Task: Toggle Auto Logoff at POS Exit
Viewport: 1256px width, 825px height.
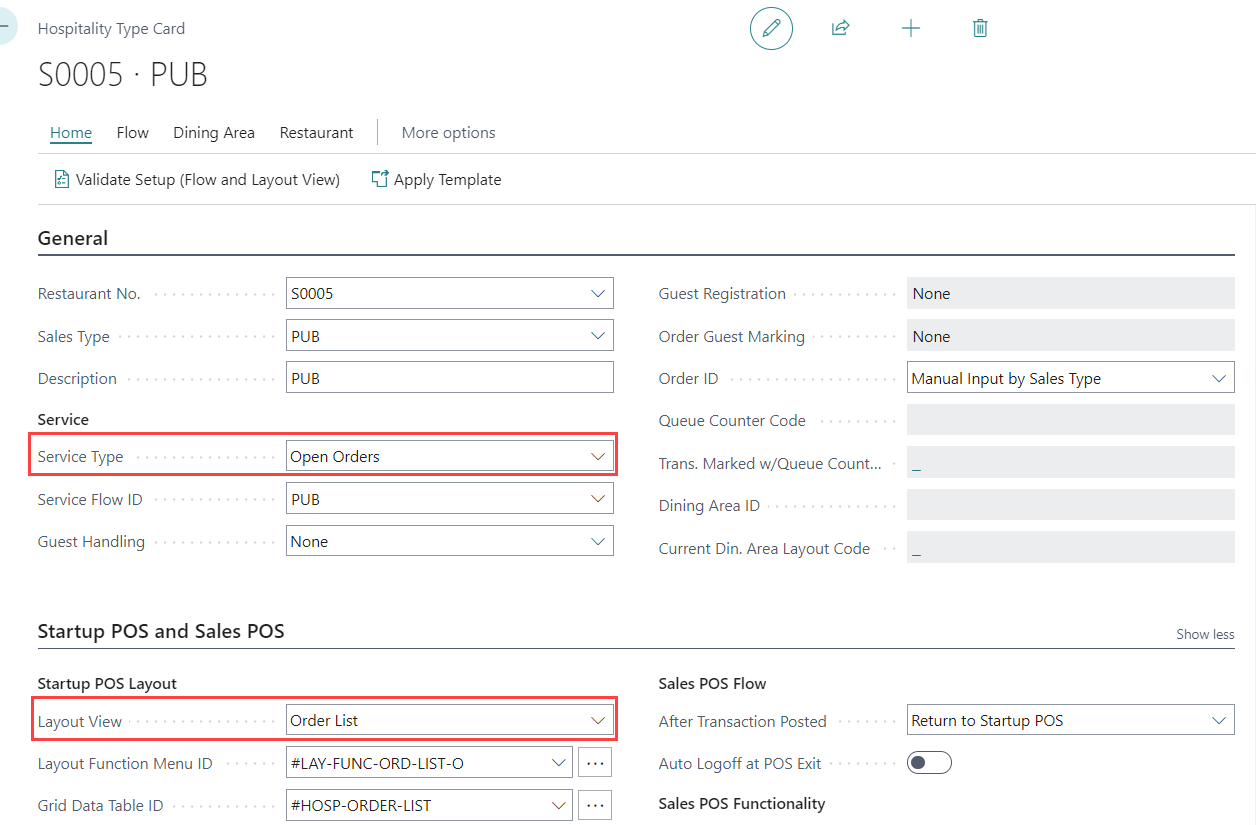Action: (929, 763)
